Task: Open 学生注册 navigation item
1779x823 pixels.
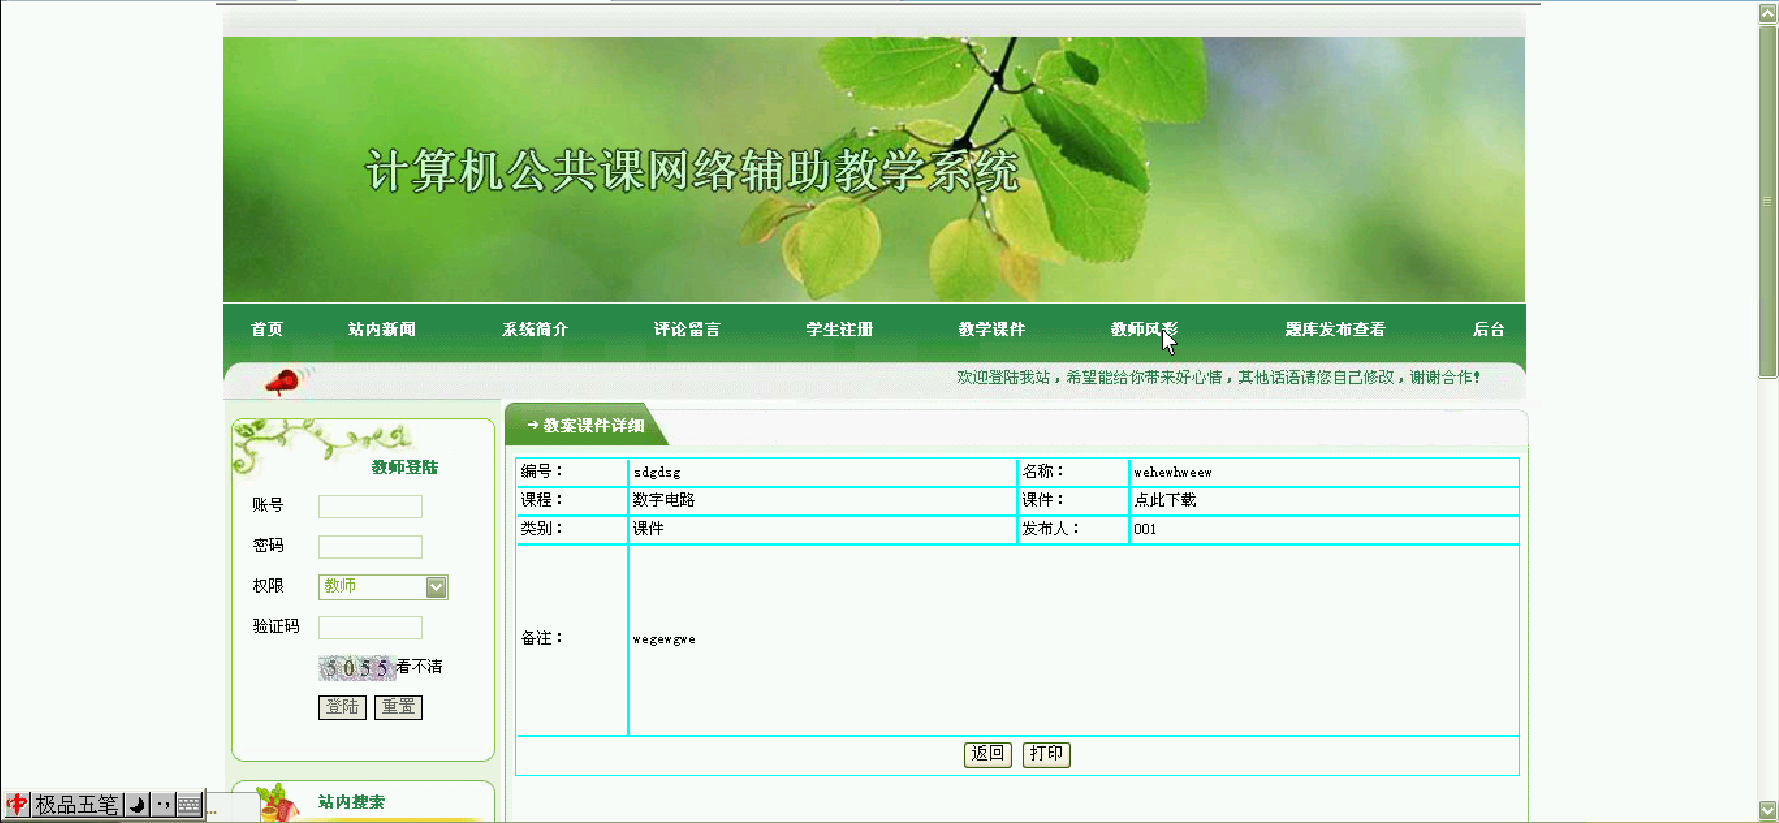Action: [x=840, y=329]
